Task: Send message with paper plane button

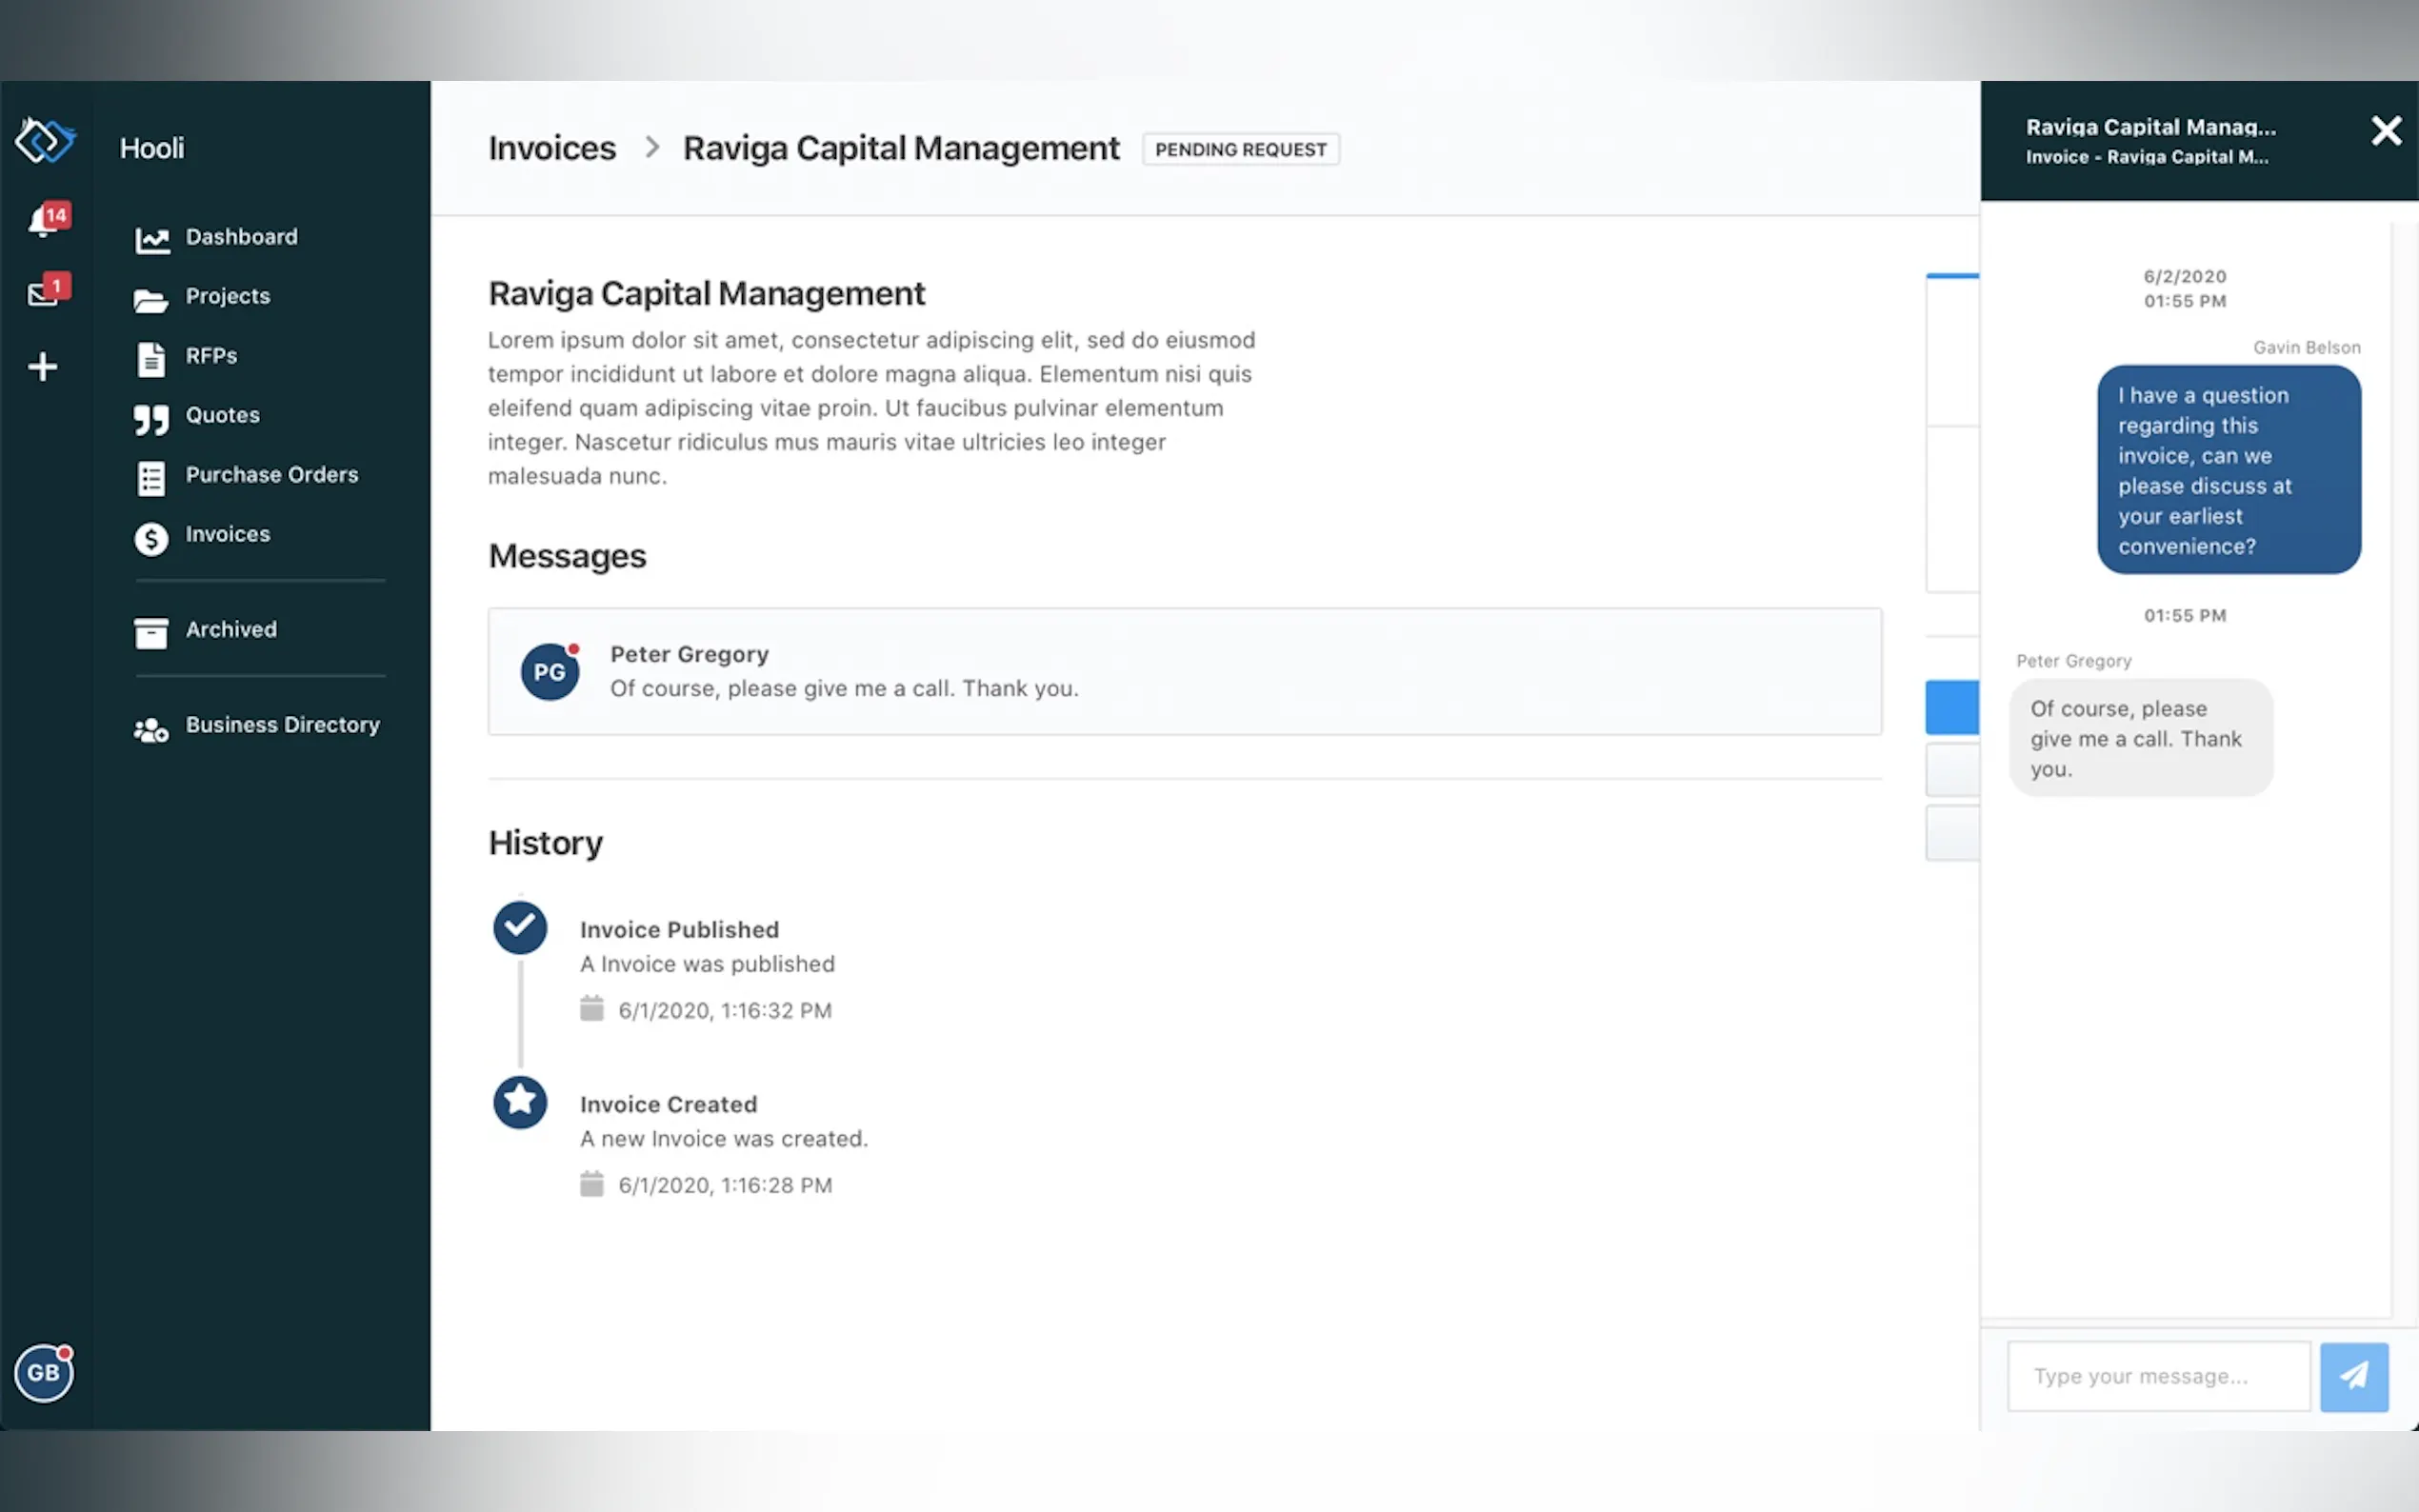Action: click(2353, 1376)
